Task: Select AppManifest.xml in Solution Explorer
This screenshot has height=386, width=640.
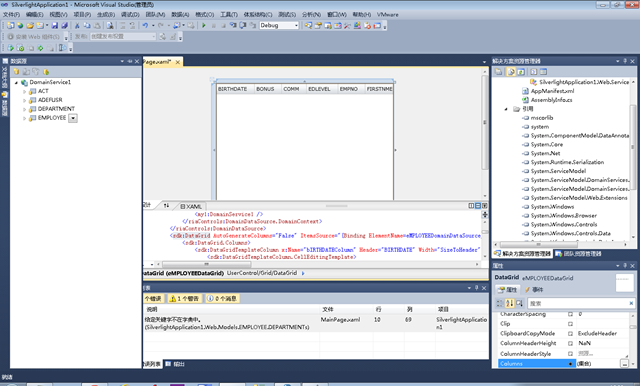Action: [552, 91]
